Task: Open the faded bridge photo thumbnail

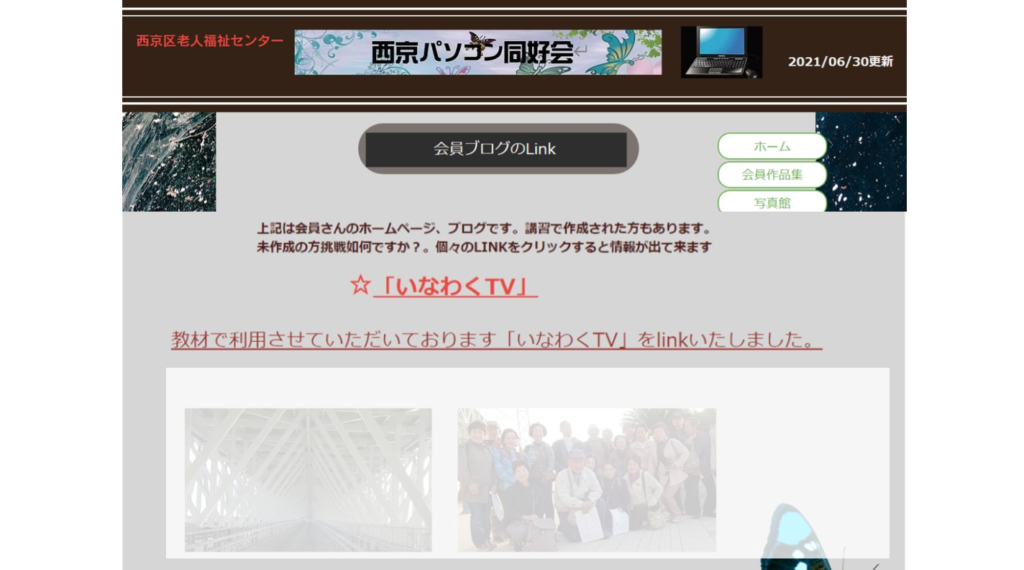Action: (x=308, y=479)
